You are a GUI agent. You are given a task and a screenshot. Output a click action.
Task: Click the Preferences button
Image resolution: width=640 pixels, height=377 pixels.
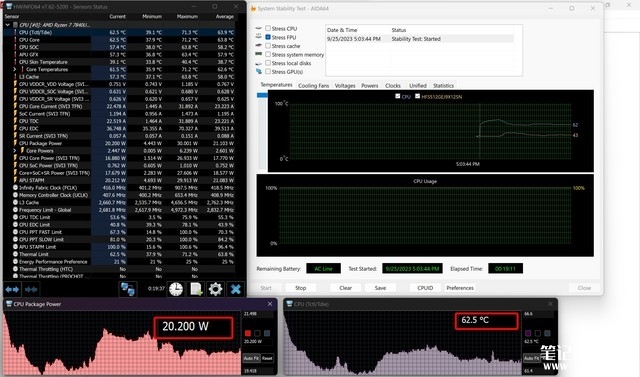tap(460, 288)
